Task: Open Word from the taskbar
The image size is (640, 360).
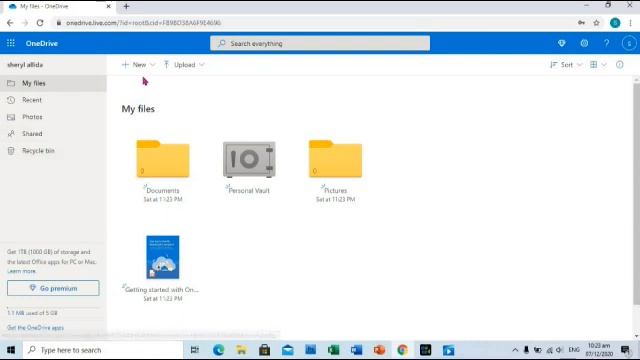Action: [x=356, y=350]
